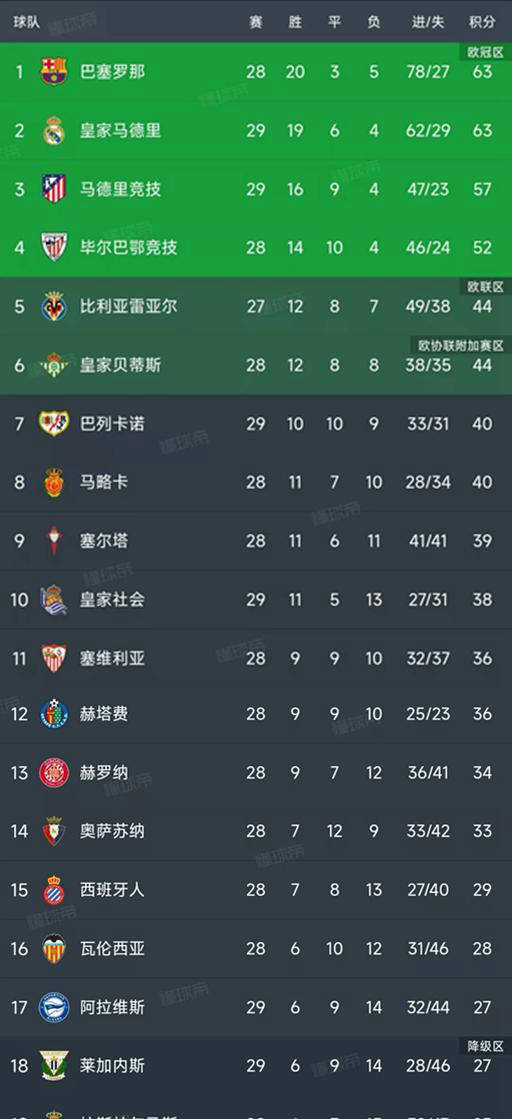Viewport: 512px width, 1119px height.
Task: Open team name 赫塔费
Action: coord(104,714)
